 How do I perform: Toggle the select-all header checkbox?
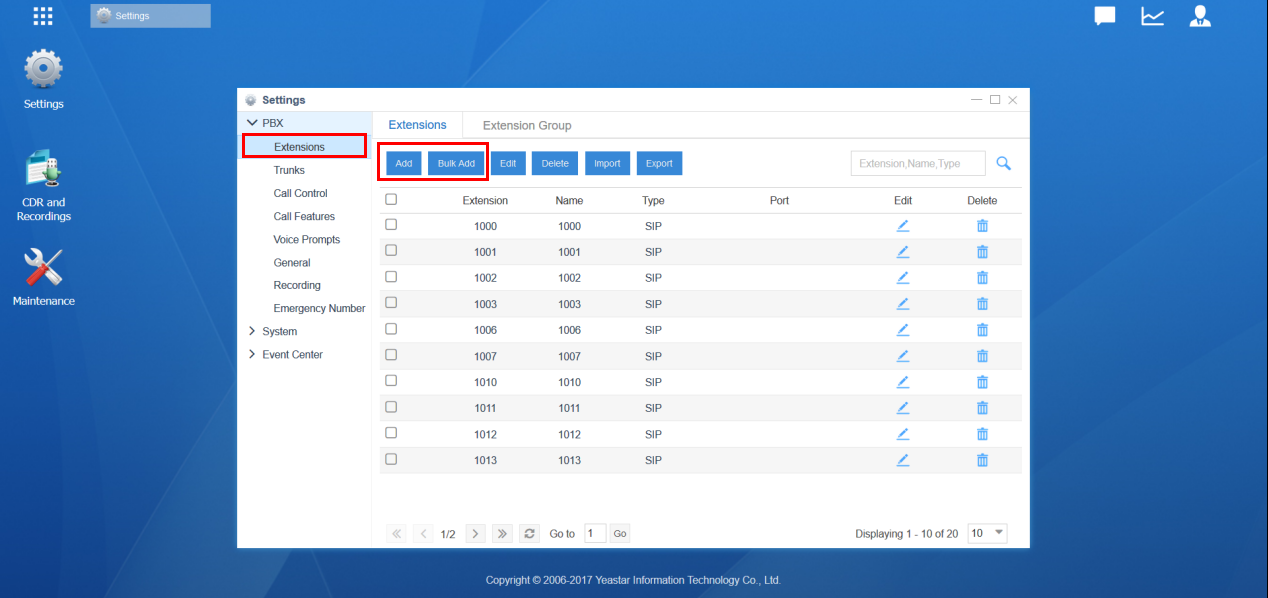tap(391, 199)
